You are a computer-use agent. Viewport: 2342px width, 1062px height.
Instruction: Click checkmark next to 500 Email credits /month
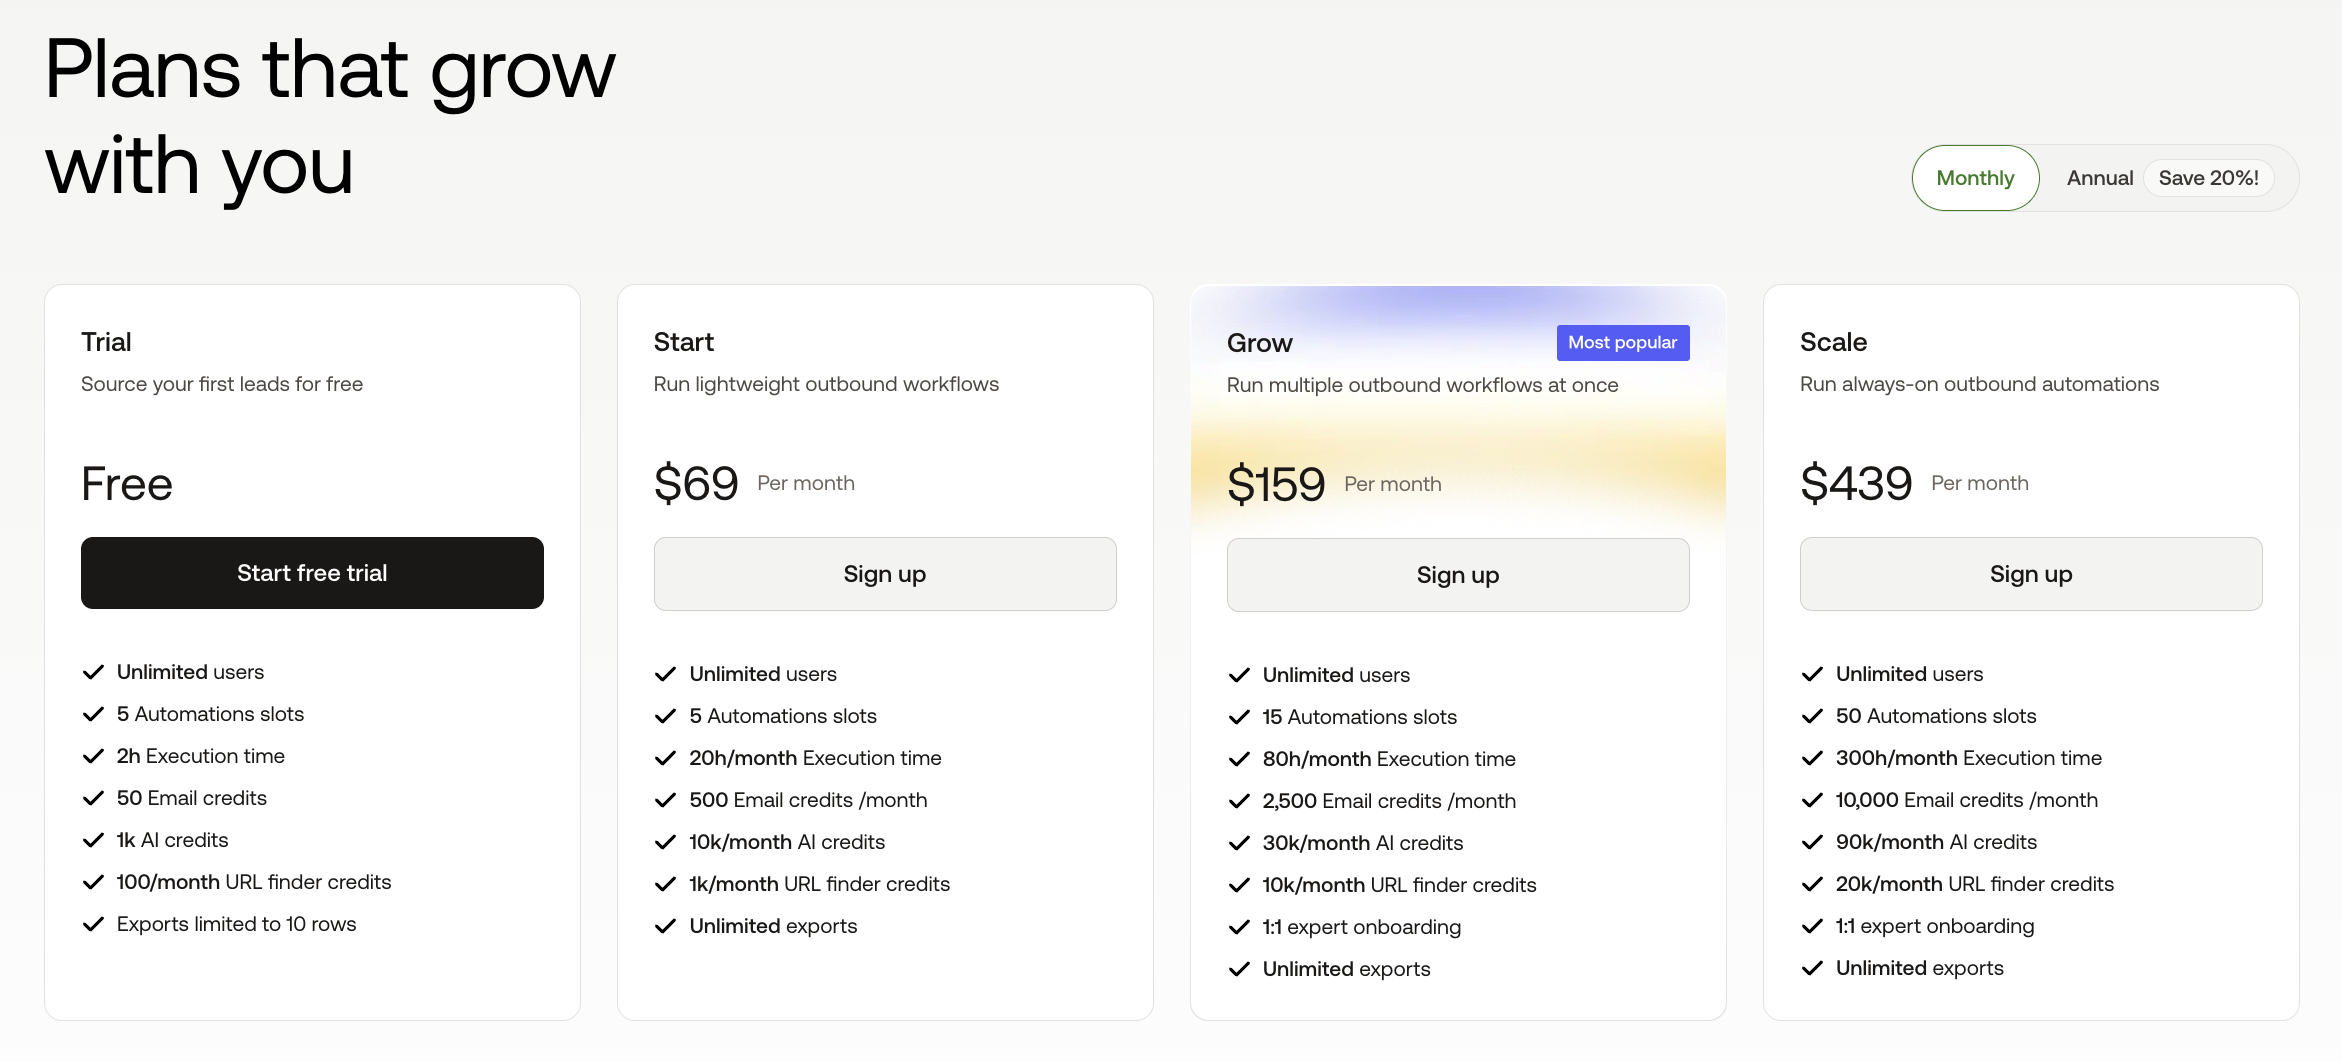tap(665, 800)
